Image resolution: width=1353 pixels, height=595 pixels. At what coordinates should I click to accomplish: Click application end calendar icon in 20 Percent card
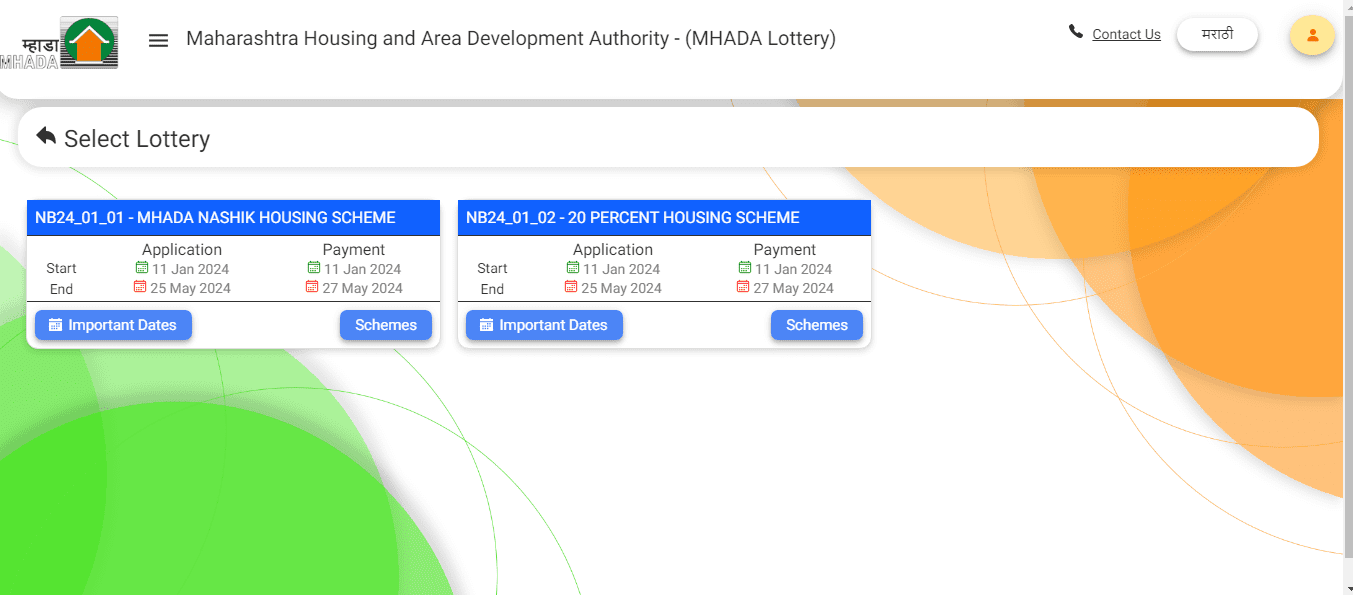pos(571,287)
